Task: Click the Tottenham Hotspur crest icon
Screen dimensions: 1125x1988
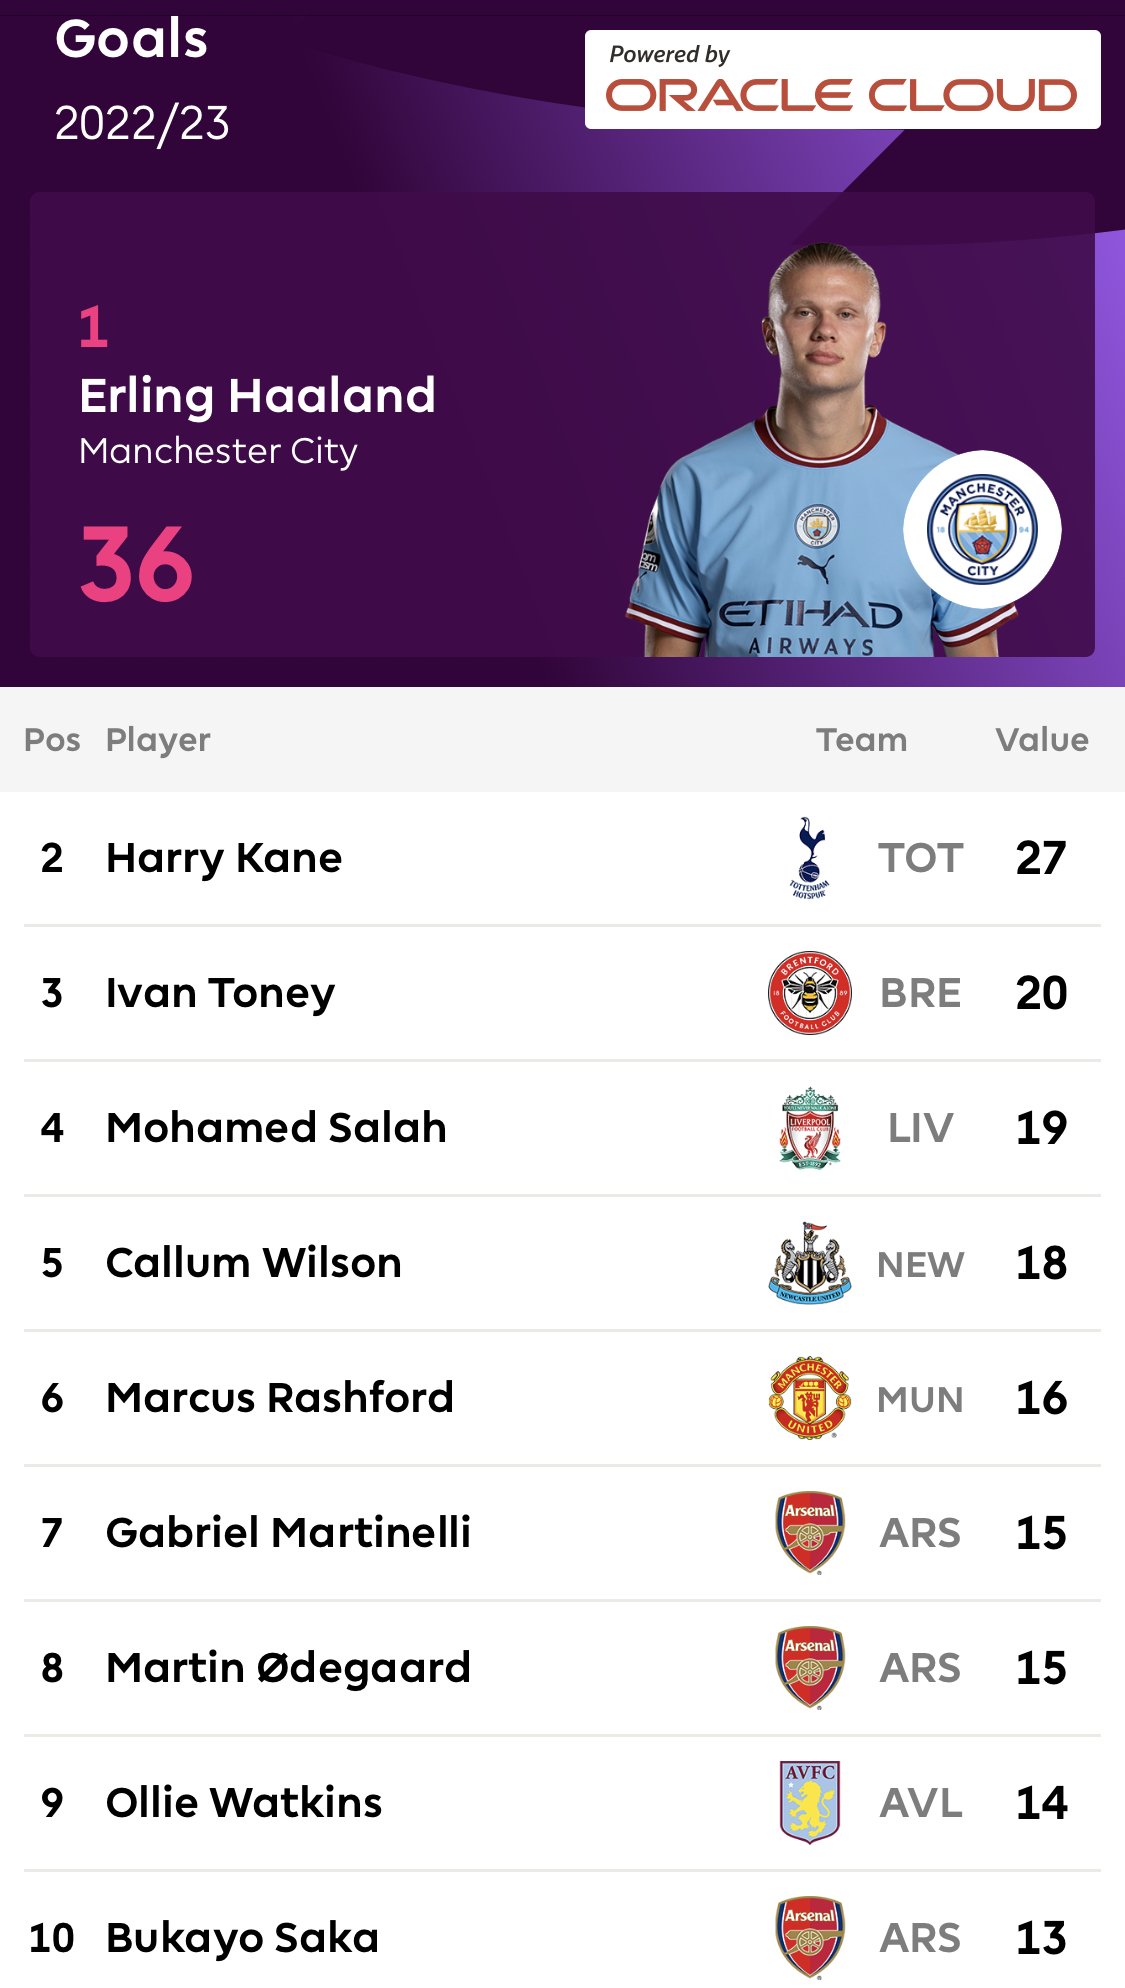Action: click(x=810, y=858)
